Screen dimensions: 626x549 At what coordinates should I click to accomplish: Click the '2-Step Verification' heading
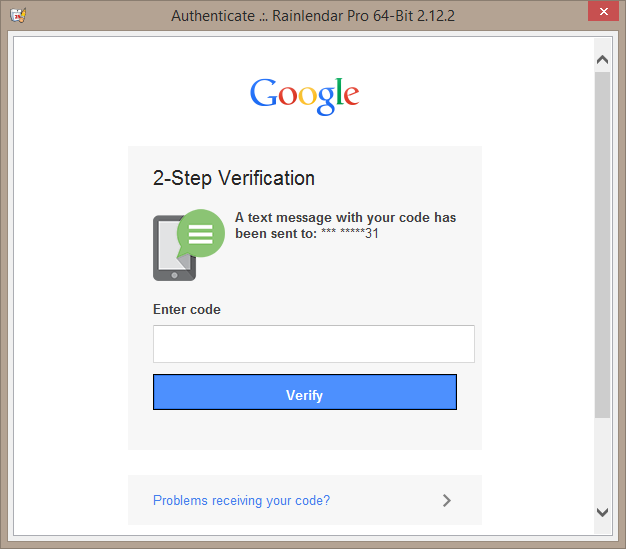pos(234,178)
